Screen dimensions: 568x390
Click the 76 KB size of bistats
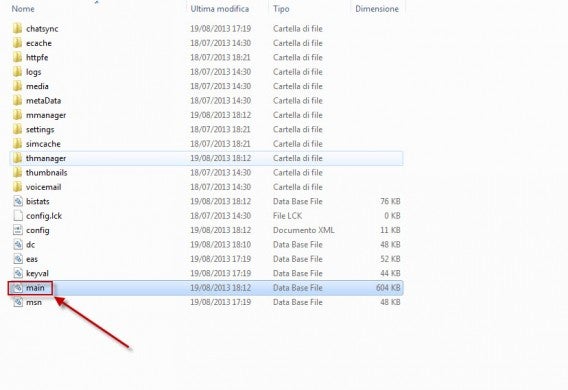[390, 201]
